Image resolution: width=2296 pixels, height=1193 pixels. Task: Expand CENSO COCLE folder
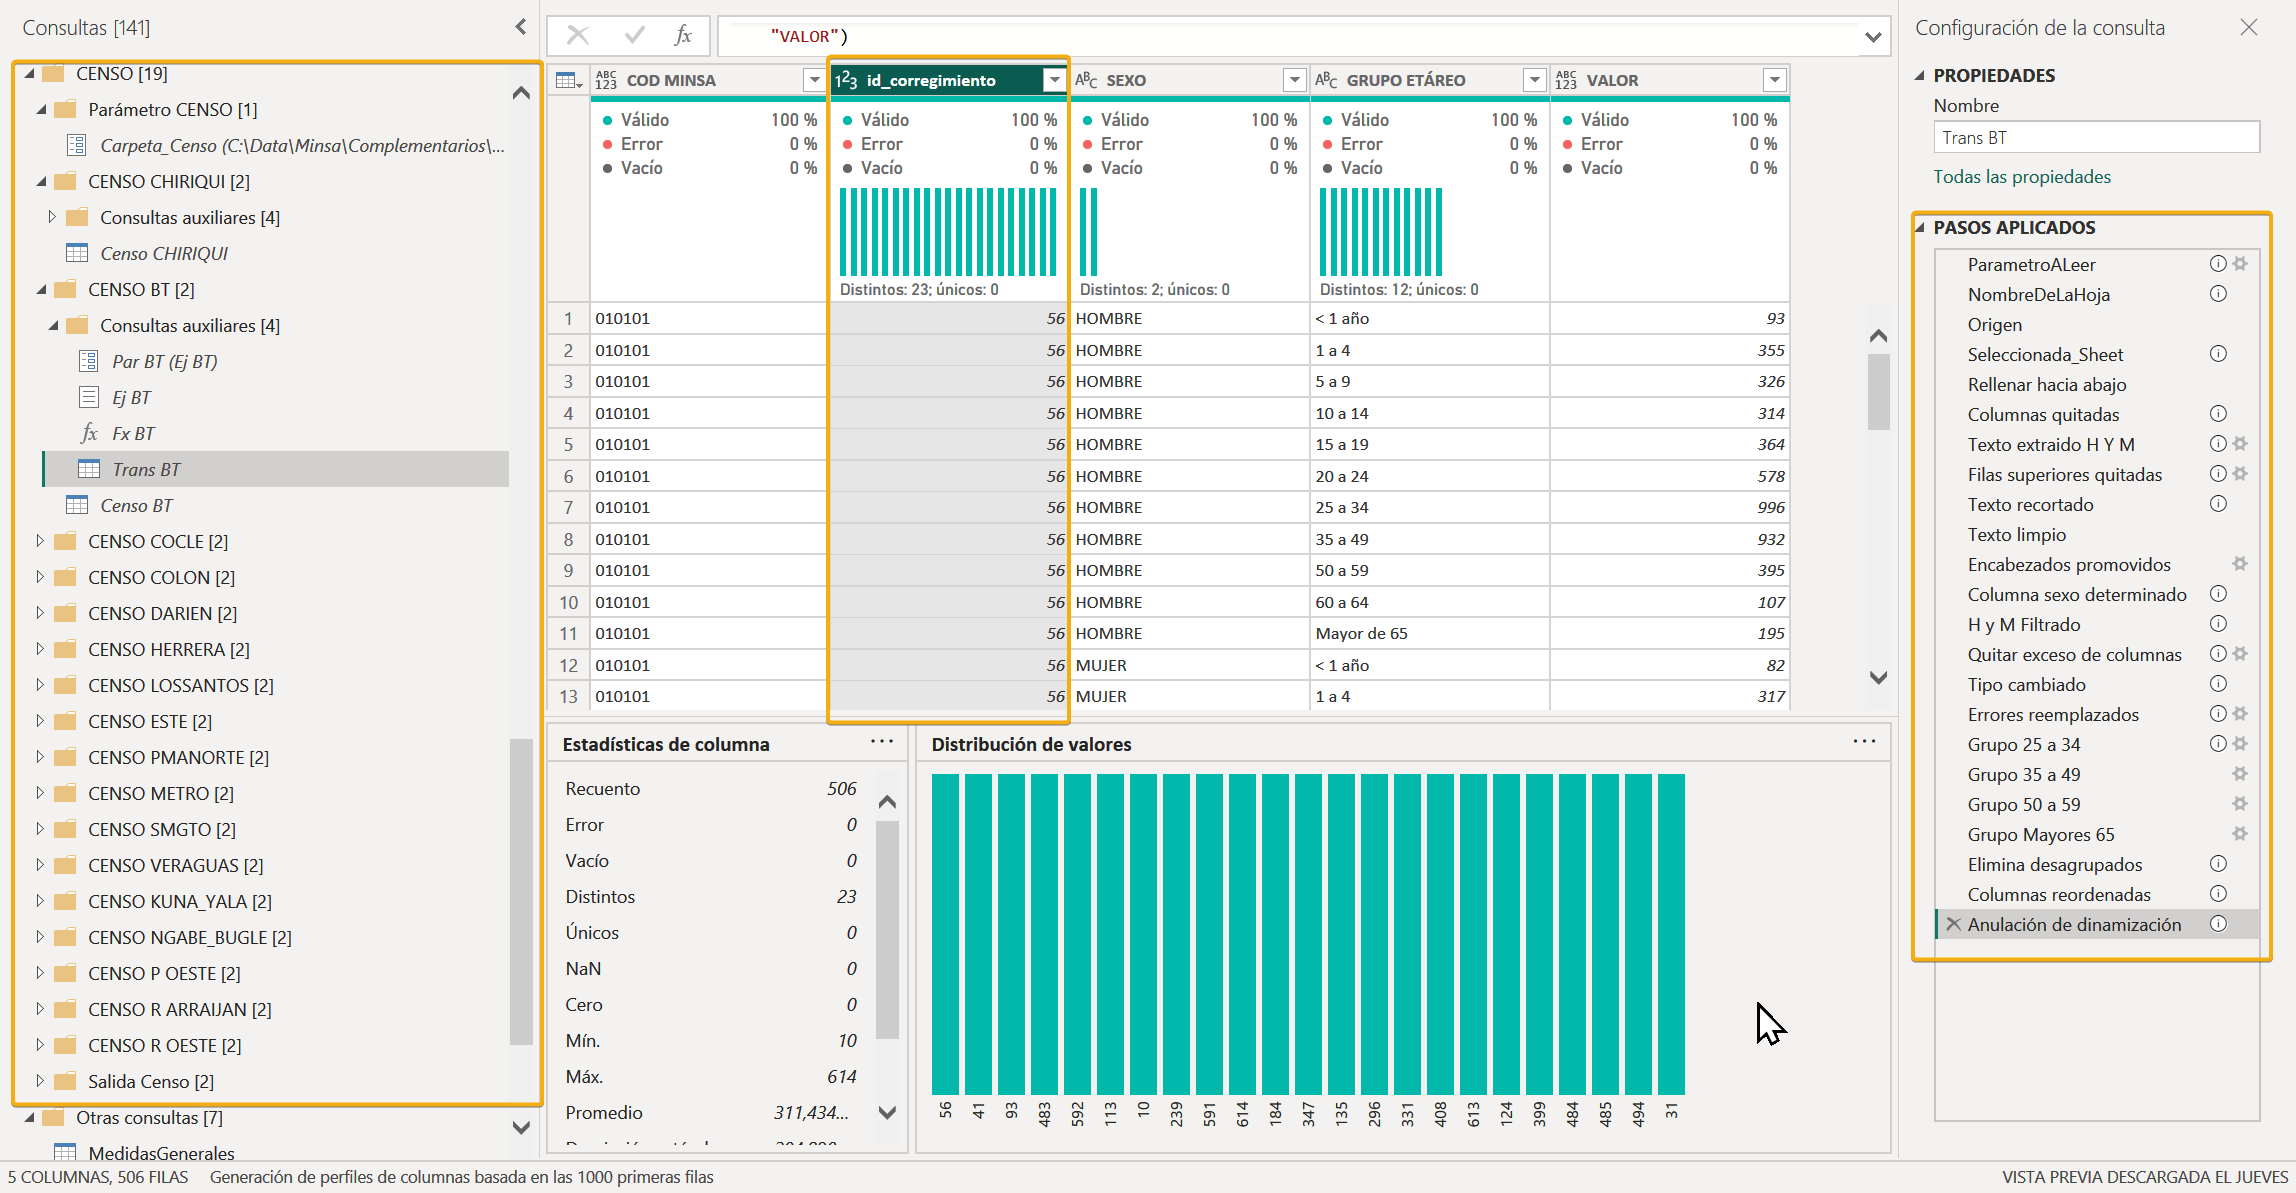40,541
